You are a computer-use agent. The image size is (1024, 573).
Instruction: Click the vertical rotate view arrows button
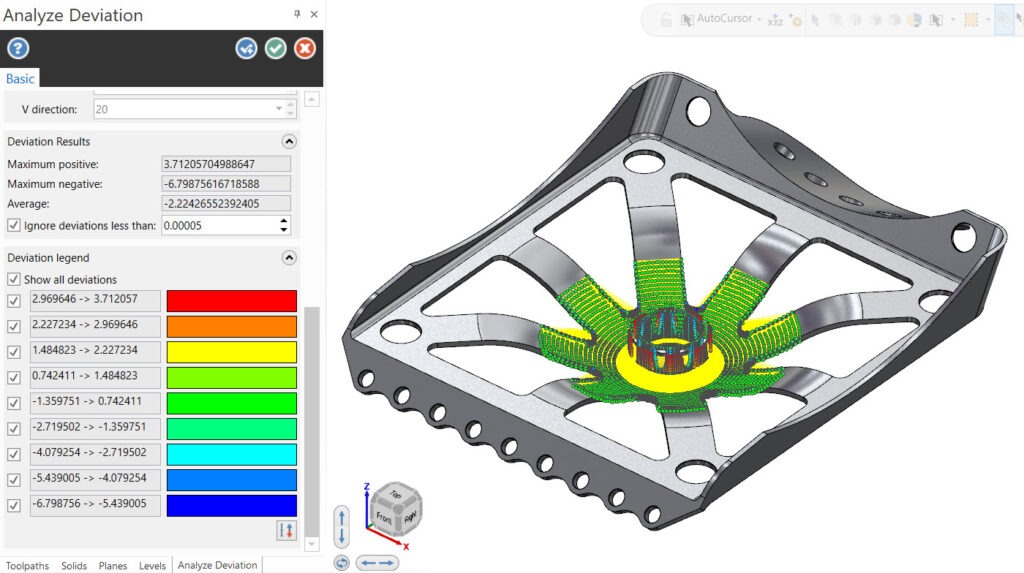(342, 525)
